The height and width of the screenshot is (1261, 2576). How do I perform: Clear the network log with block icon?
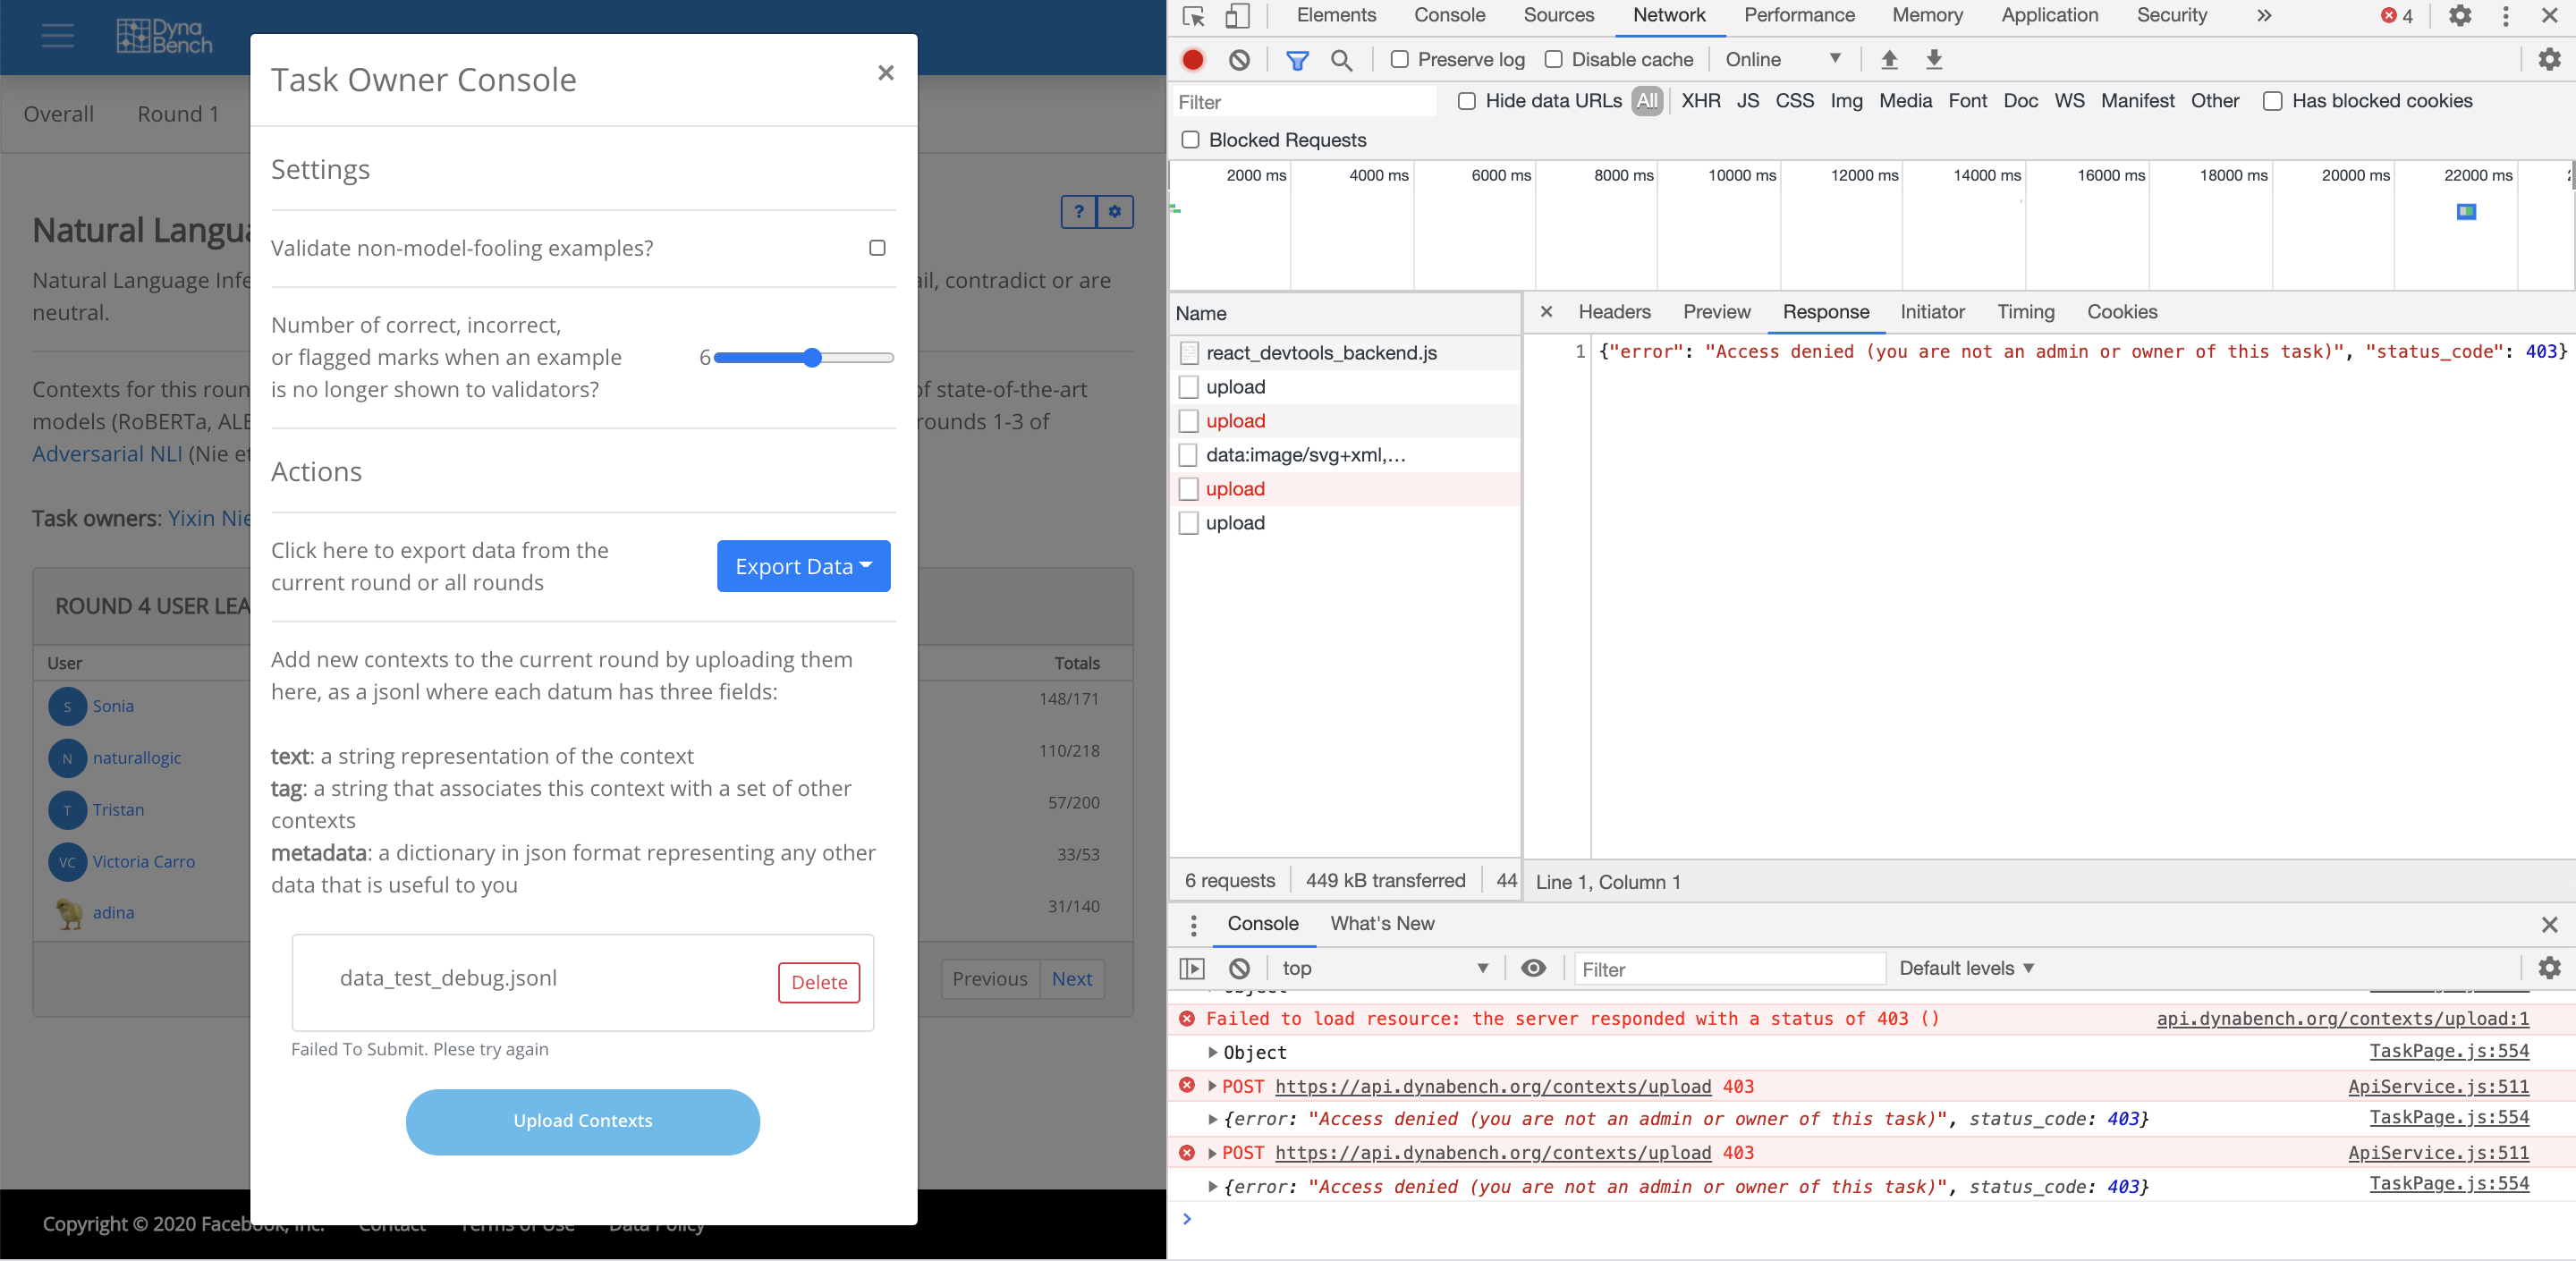point(1240,60)
